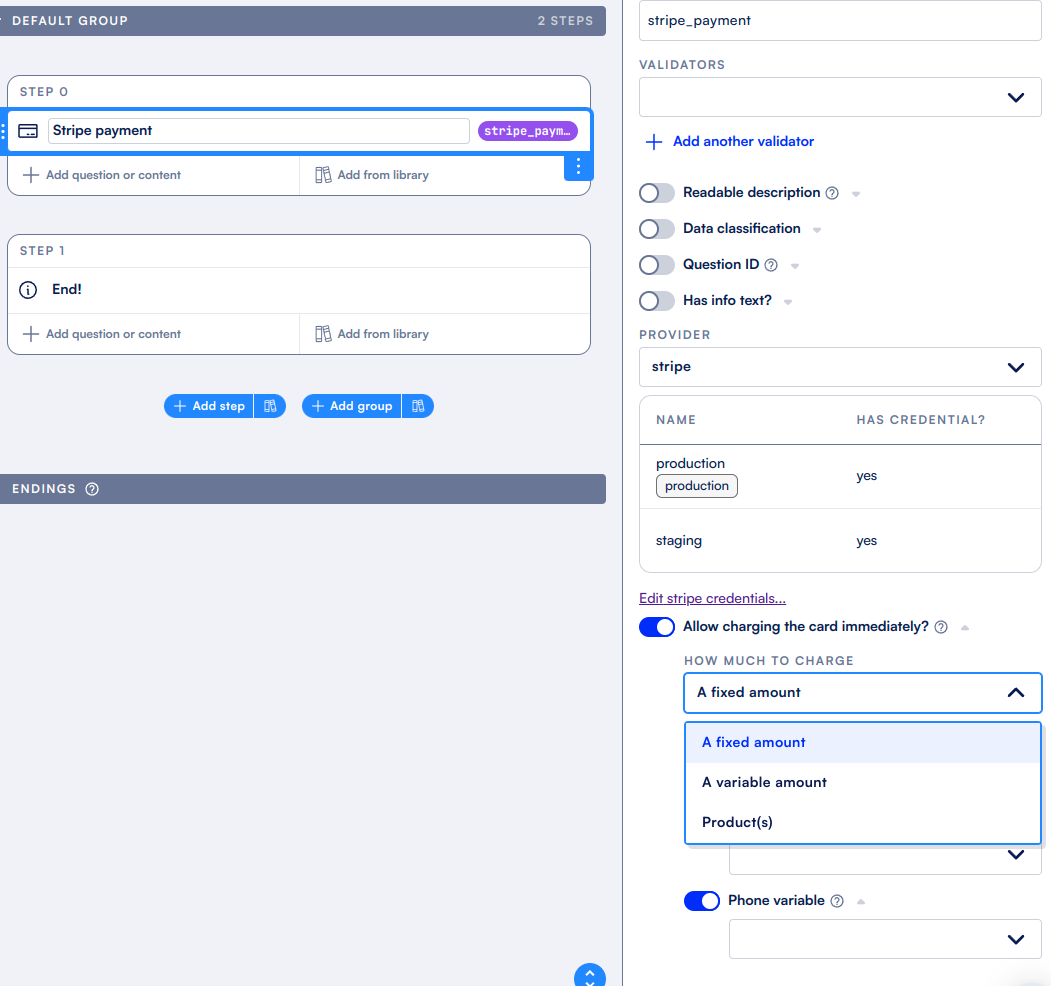
Task: Click the round scroll button at bottom
Action: (590, 975)
